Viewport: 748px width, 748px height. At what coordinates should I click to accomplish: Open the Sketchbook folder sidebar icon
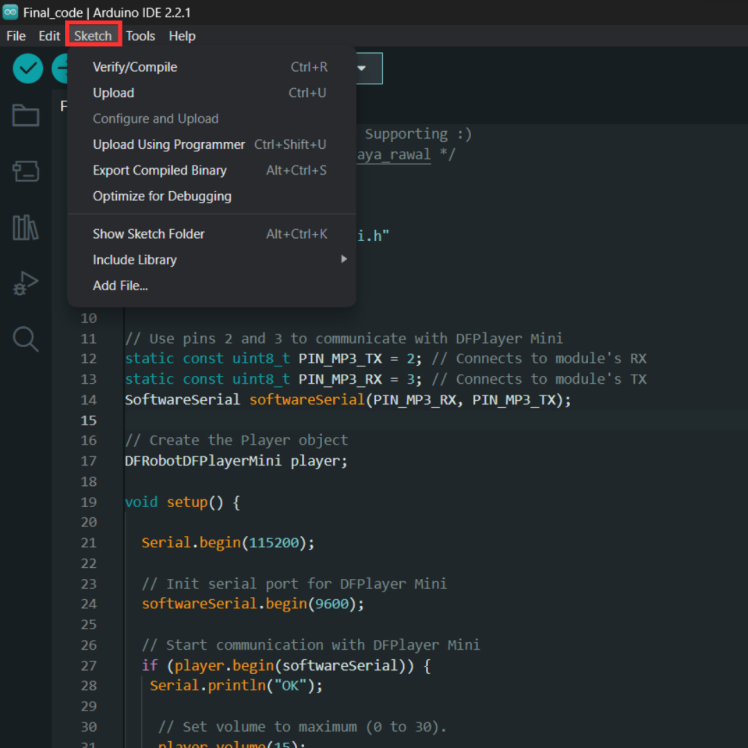26,115
